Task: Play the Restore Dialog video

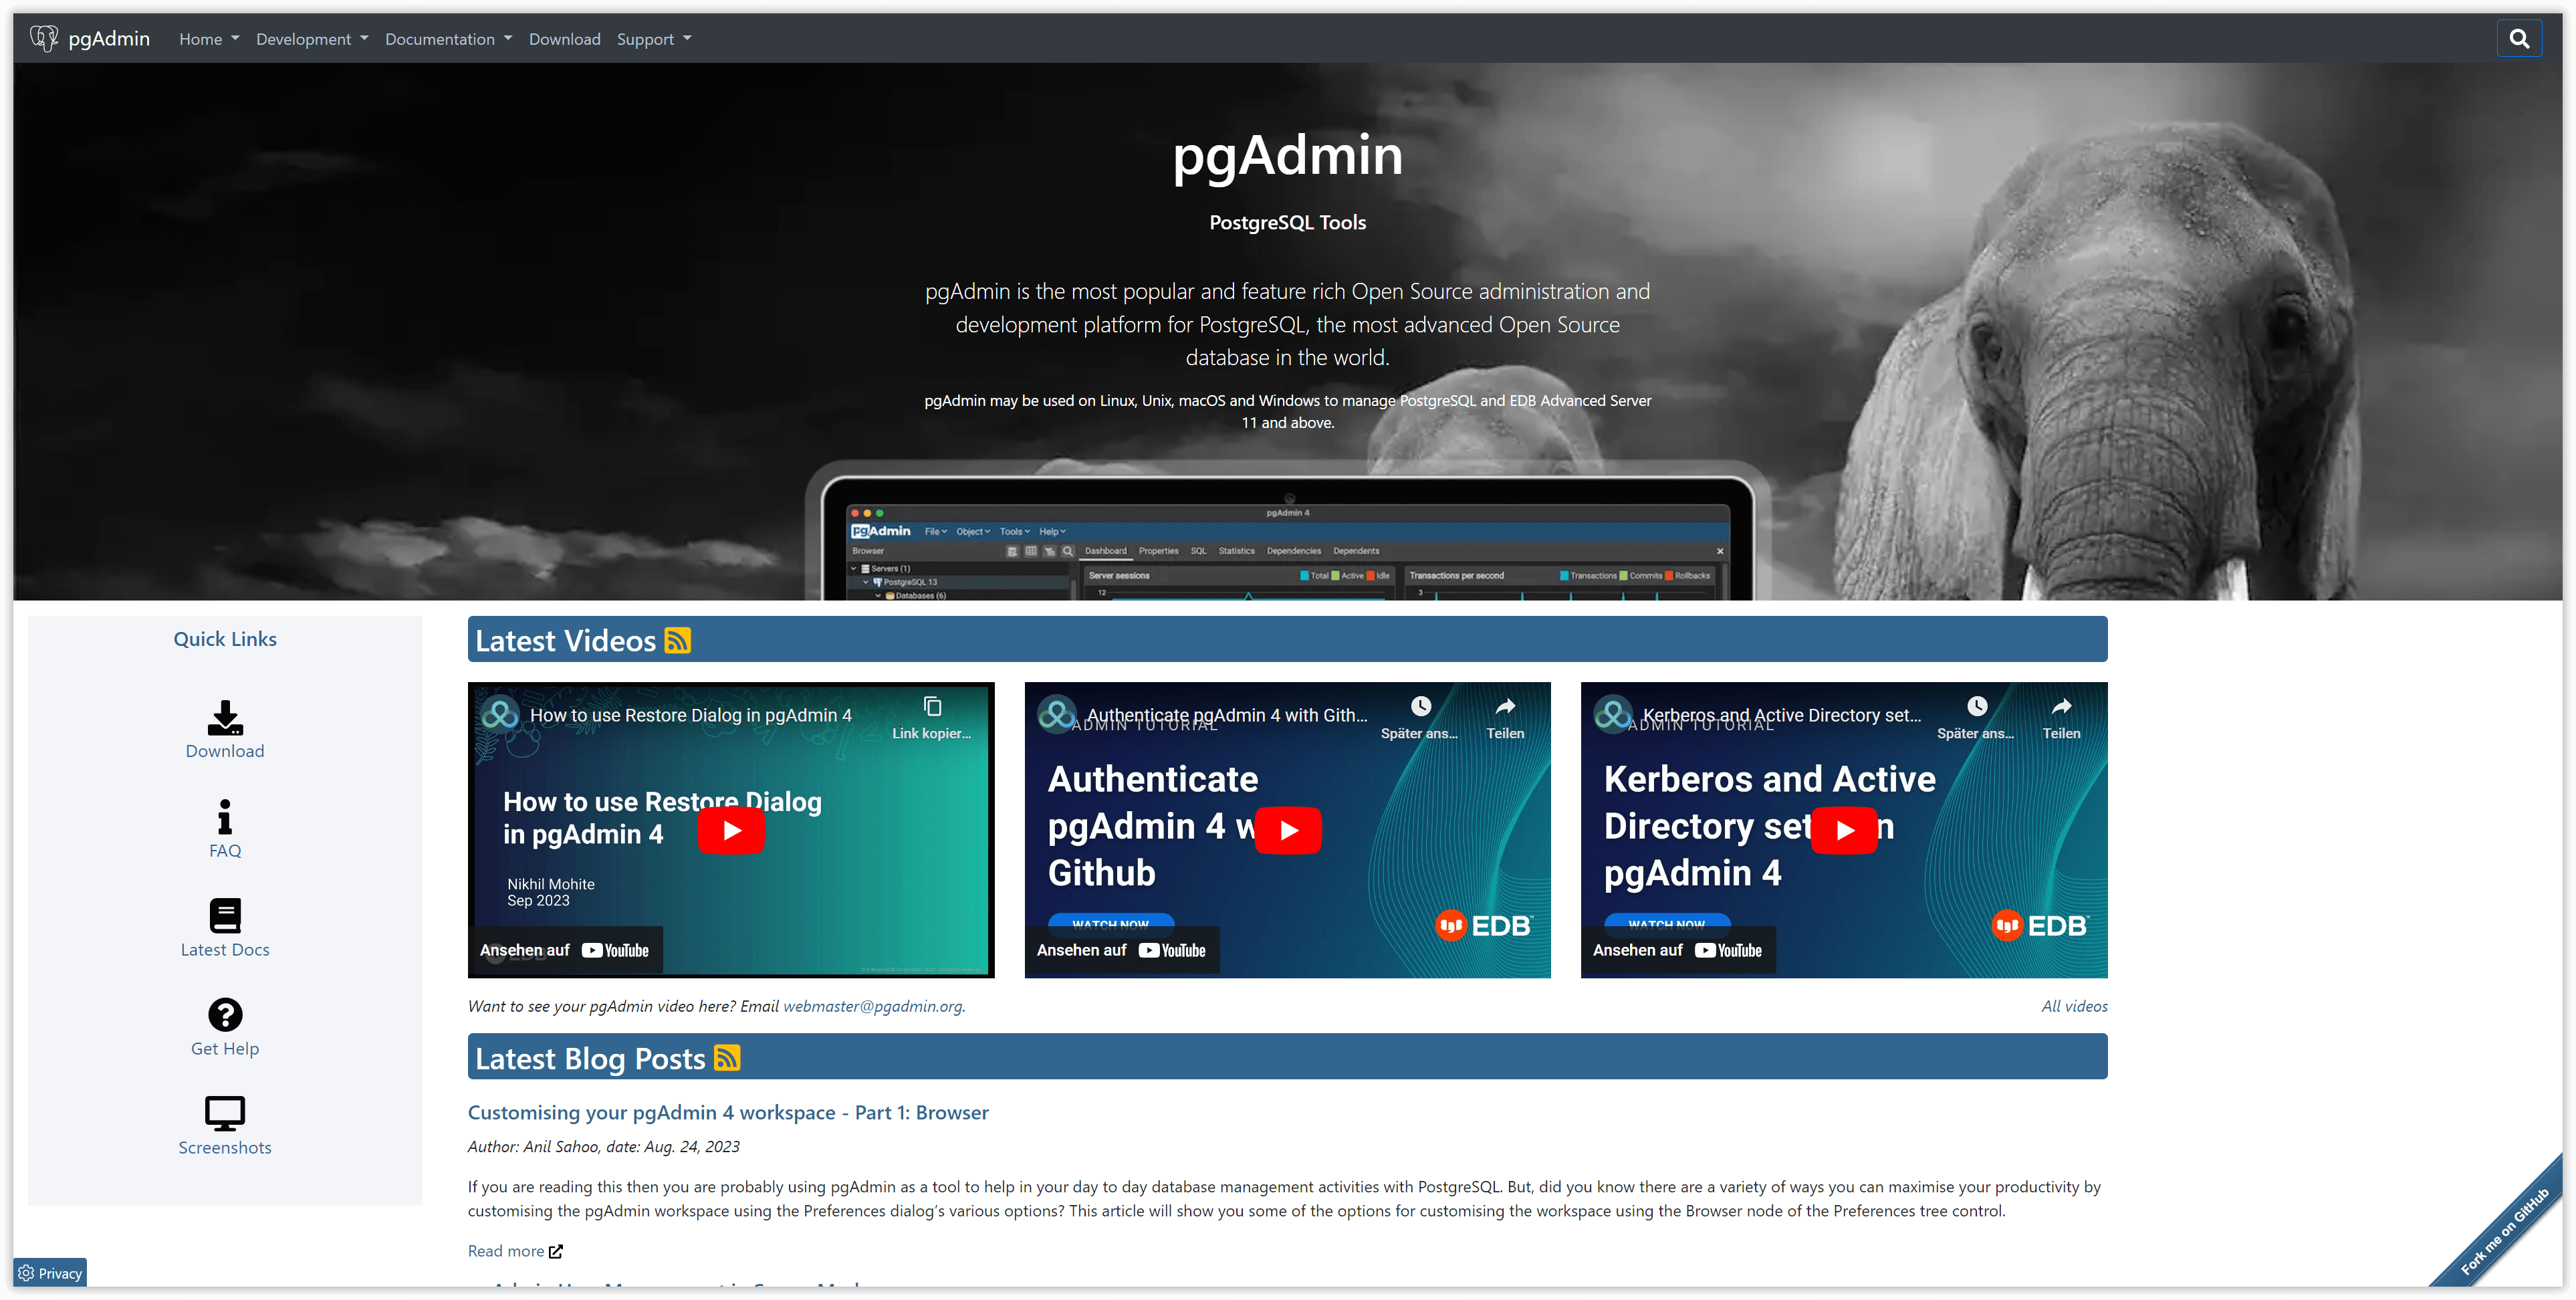Action: tap(731, 830)
